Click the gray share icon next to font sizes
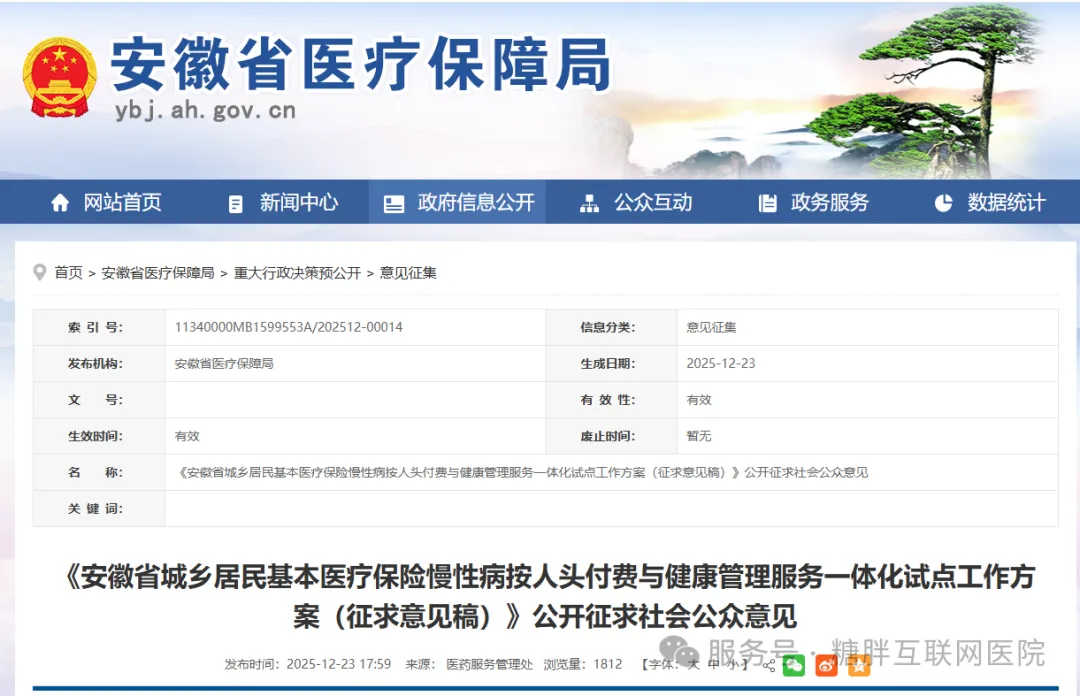This screenshot has height=696, width=1080. coord(769,666)
